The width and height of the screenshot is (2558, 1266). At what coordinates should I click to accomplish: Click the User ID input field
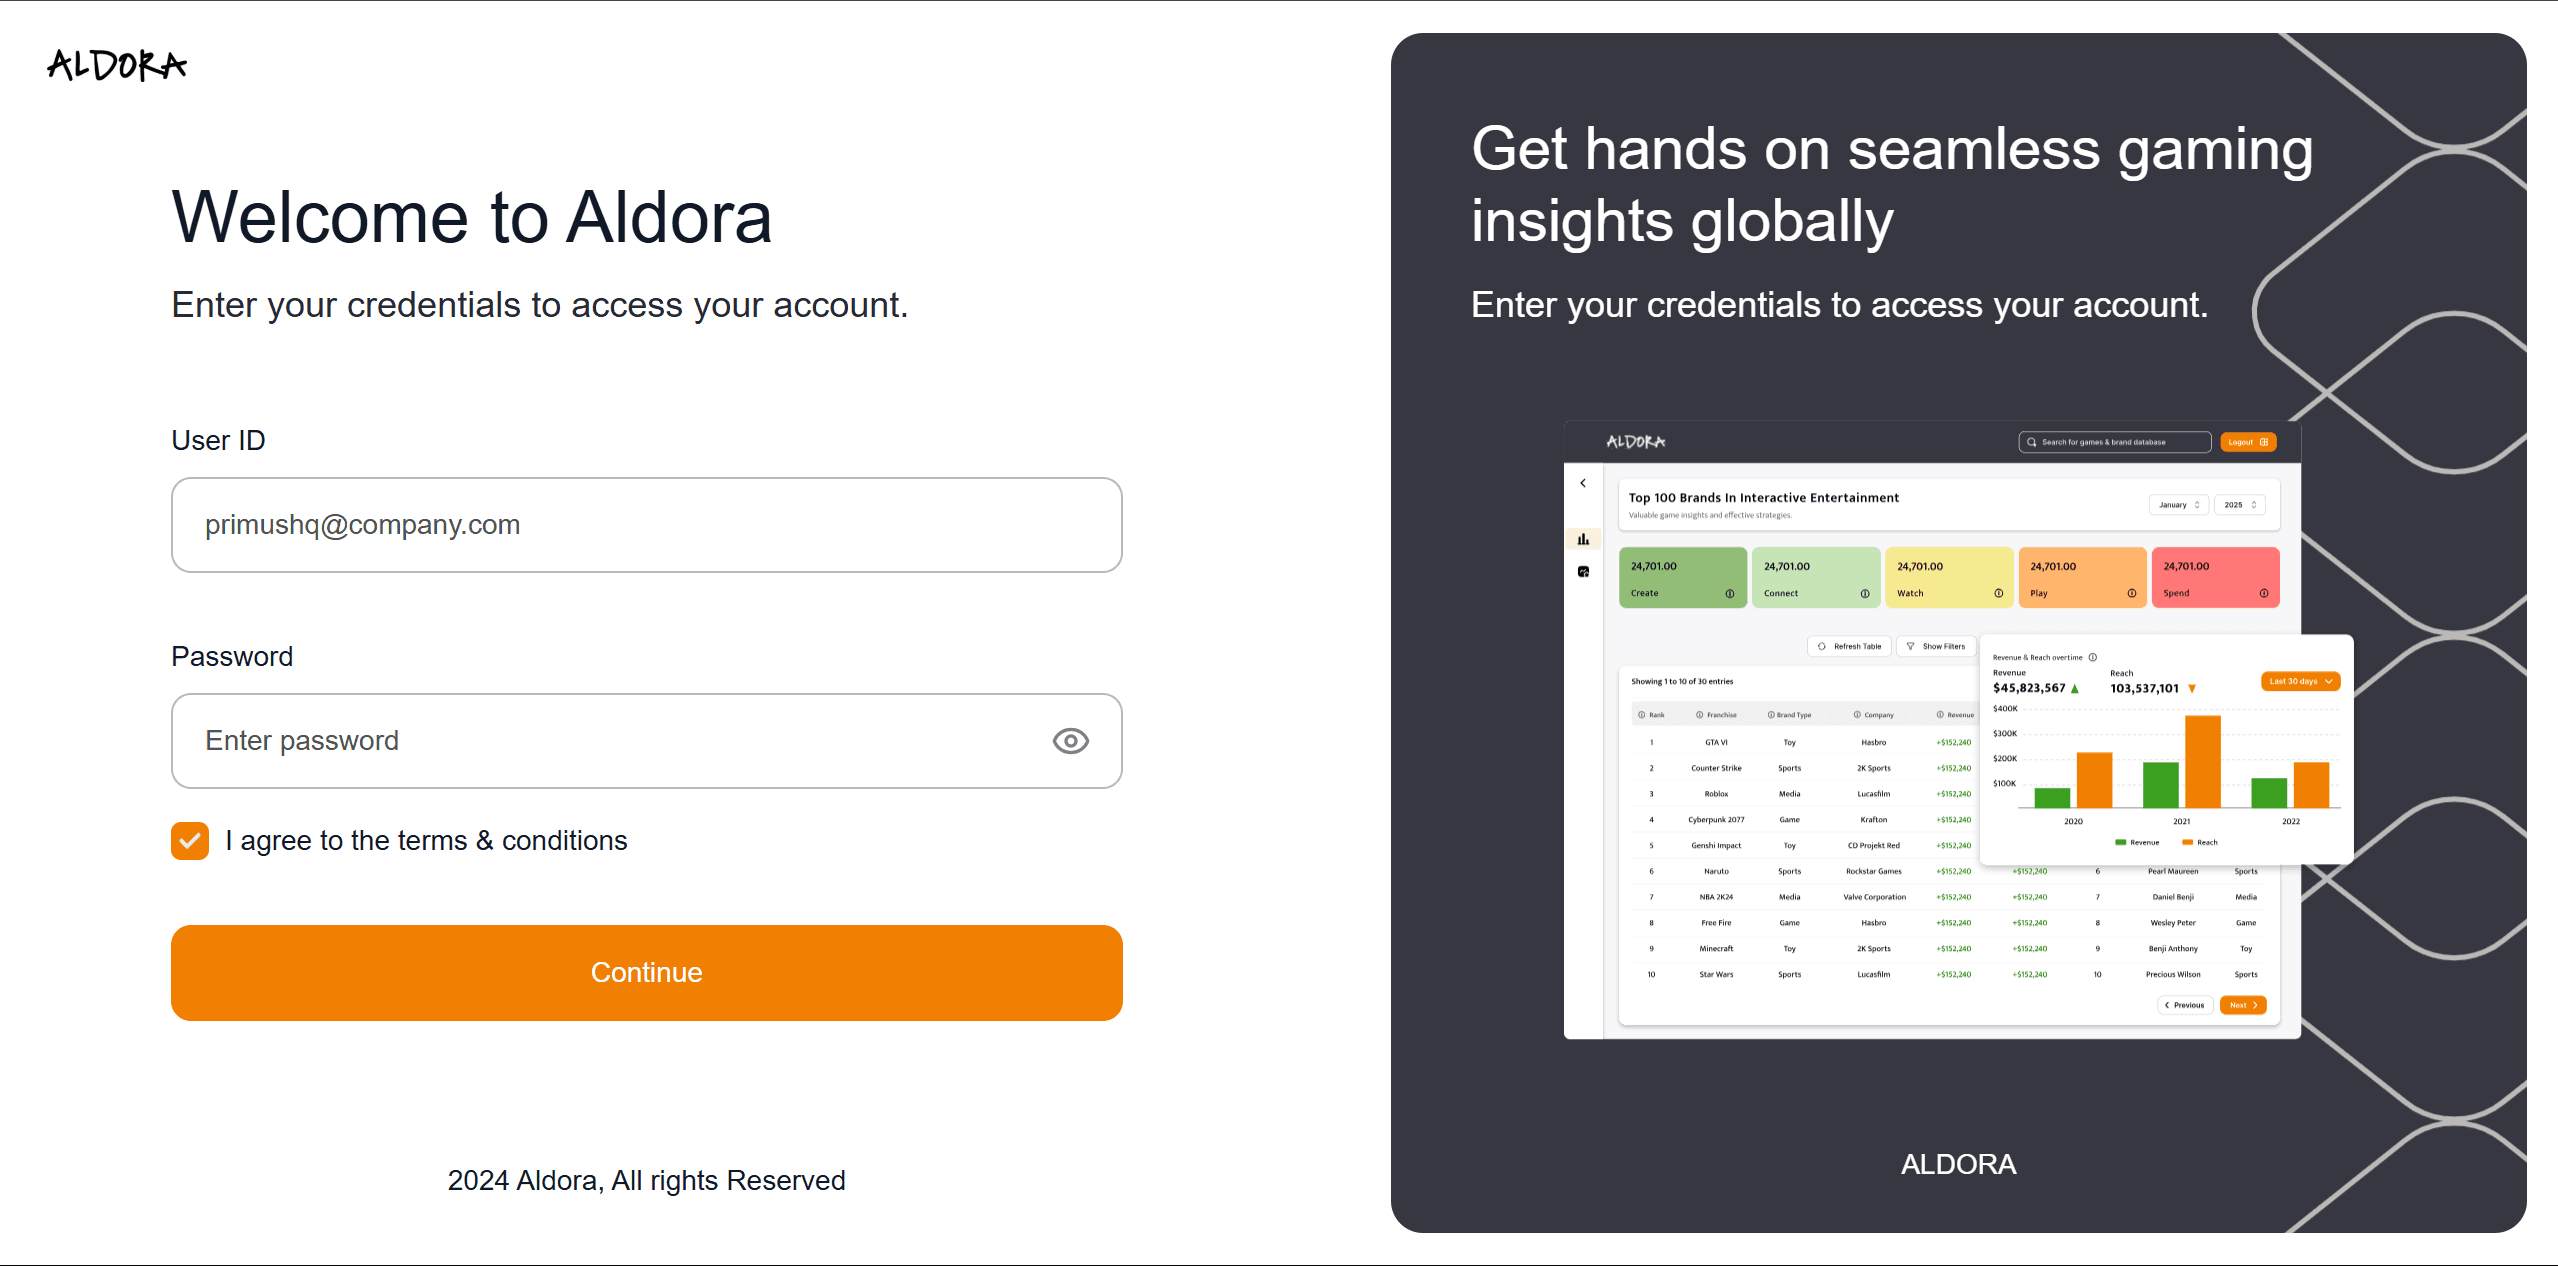(646, 525)
